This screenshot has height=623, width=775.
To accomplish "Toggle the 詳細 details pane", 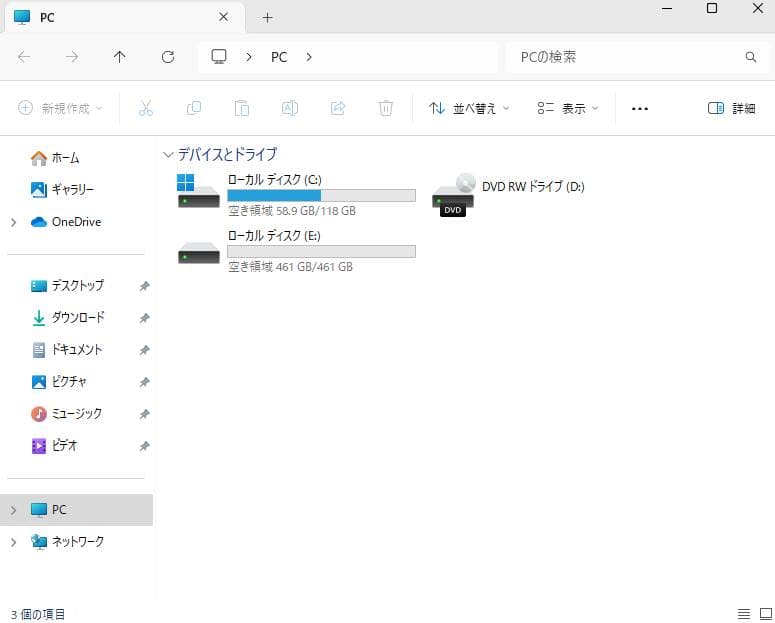I will [x=732, y=108].
